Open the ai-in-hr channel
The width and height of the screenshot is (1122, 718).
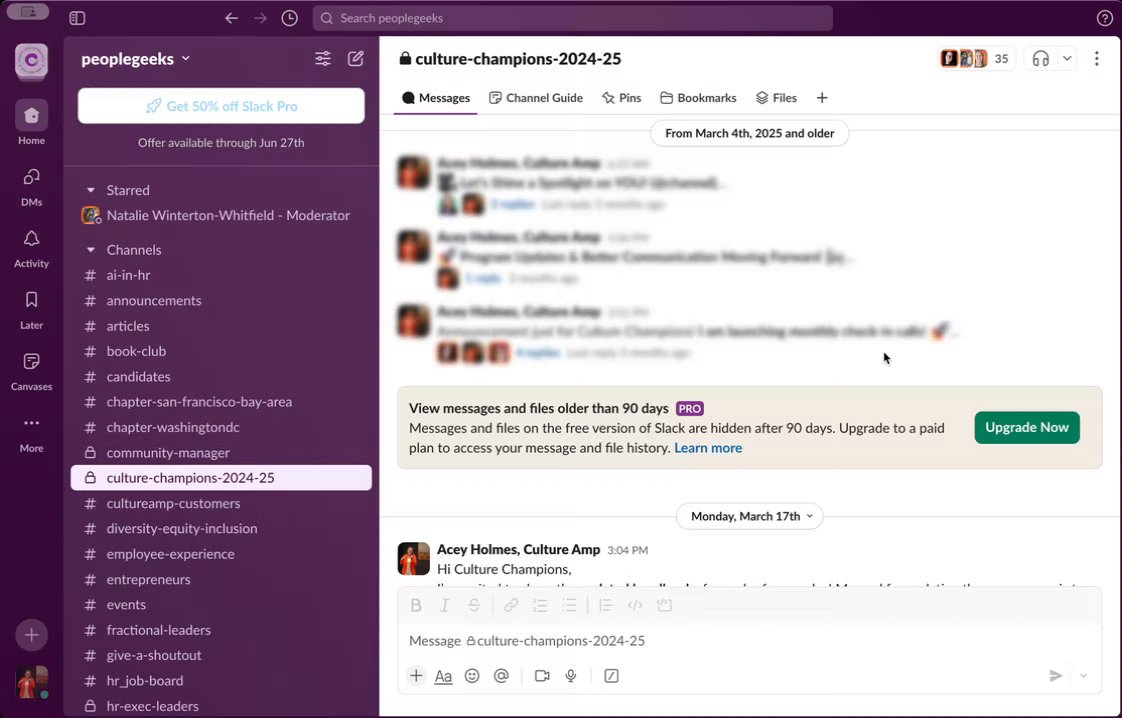click(x=221, y=276)
